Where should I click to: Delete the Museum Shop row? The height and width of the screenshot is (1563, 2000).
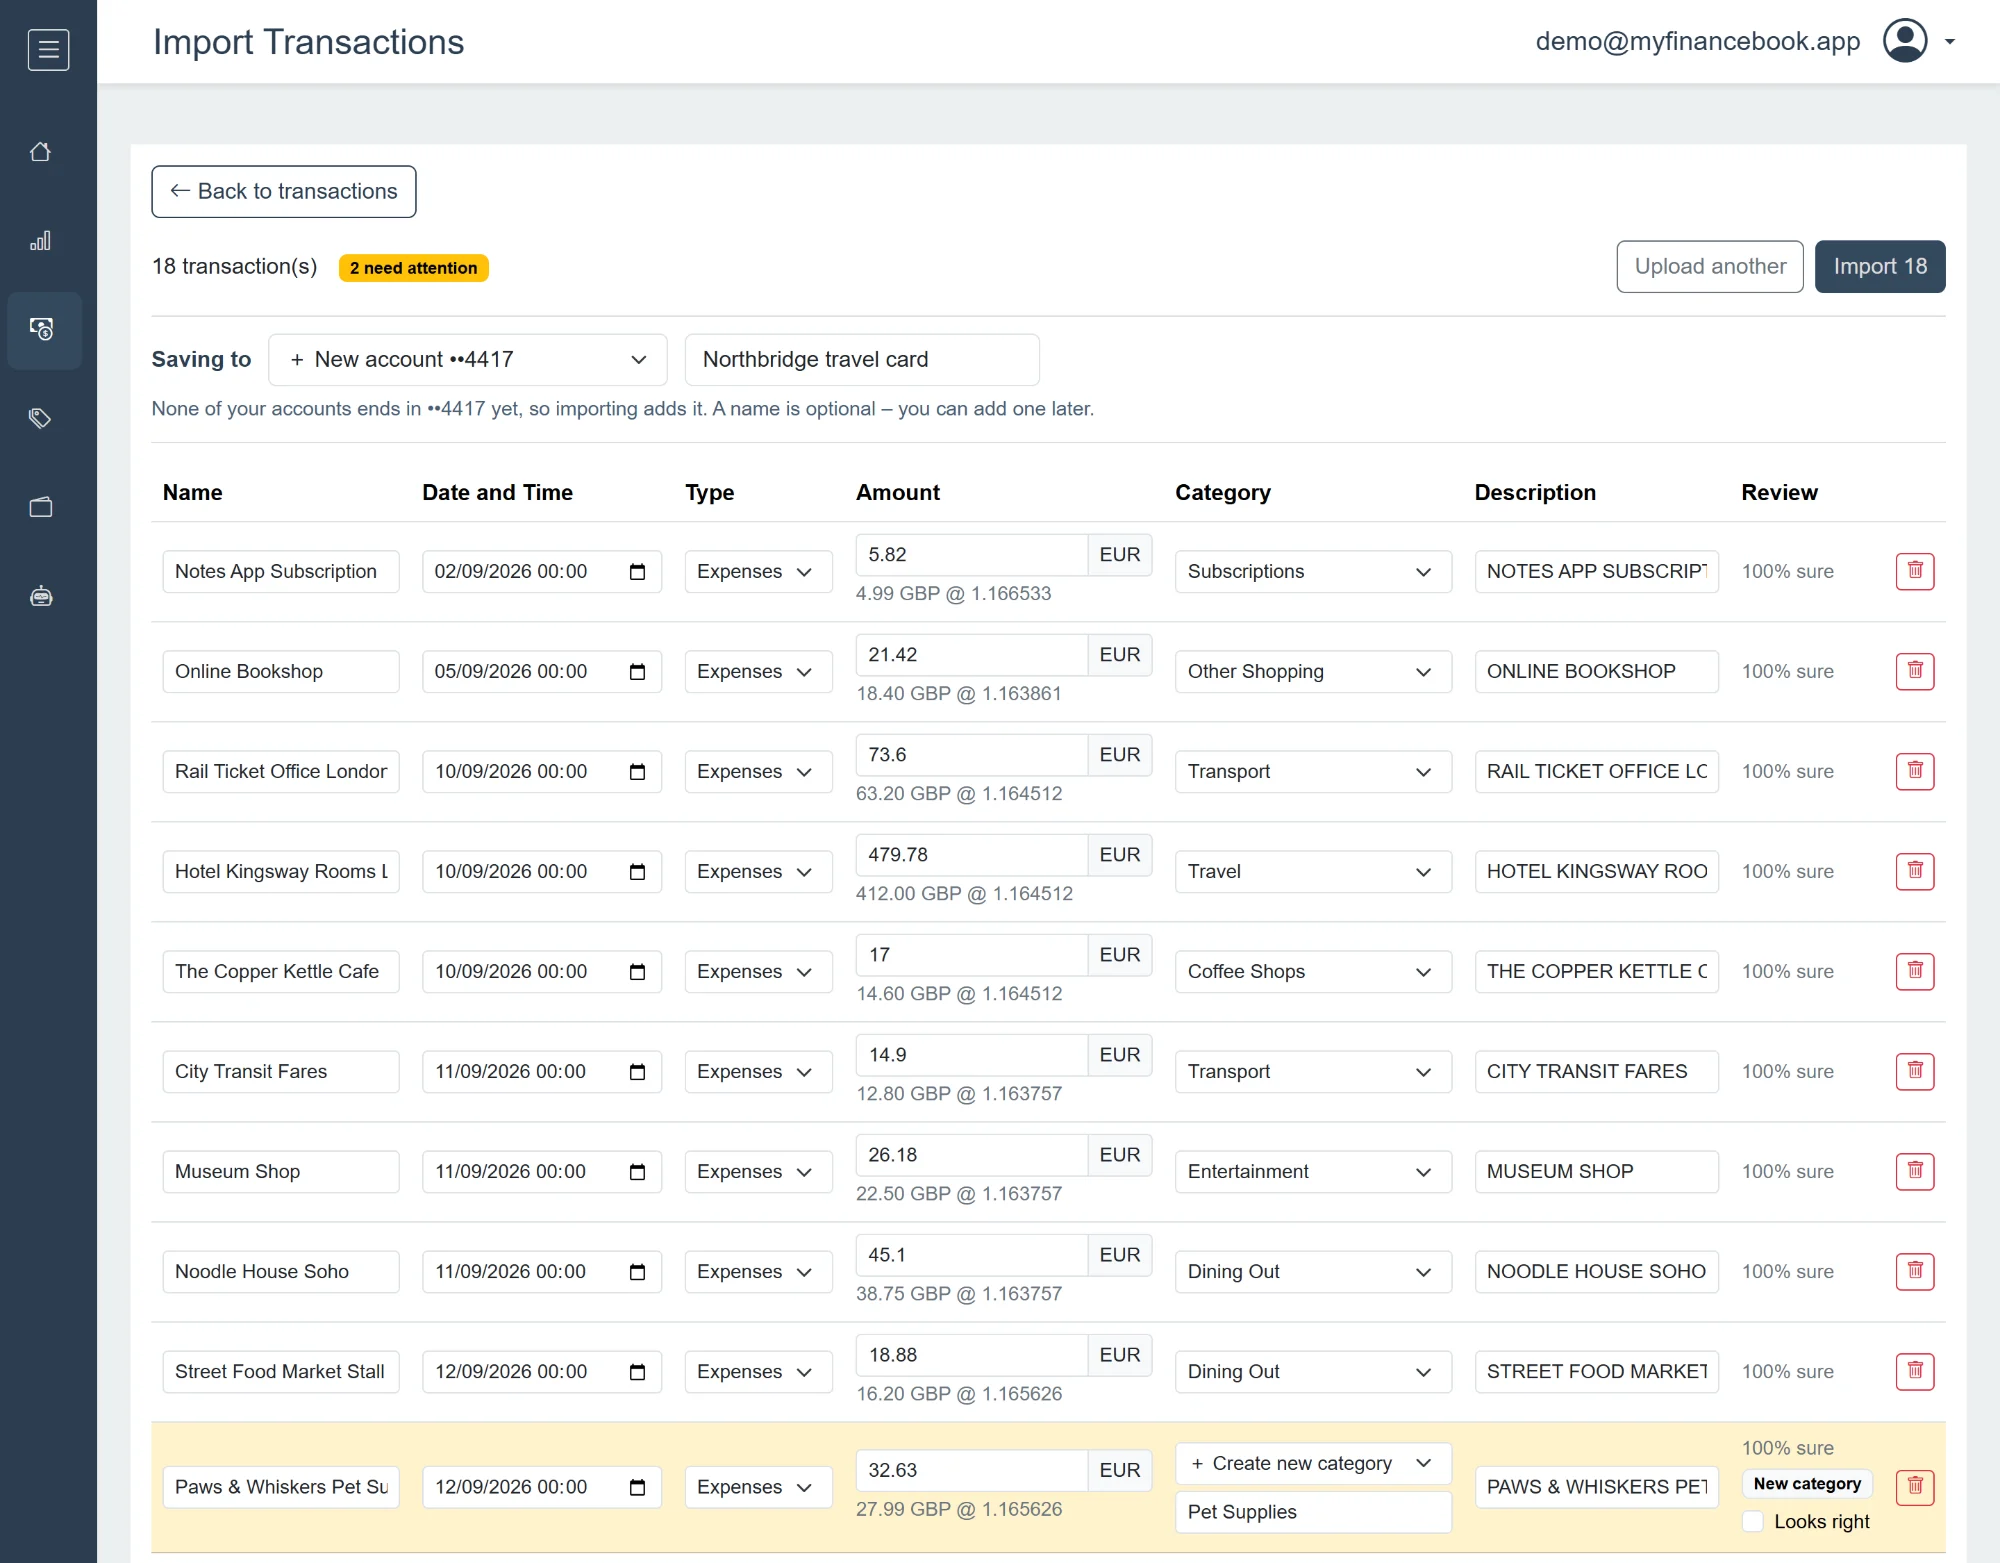coord(1915,1171)
